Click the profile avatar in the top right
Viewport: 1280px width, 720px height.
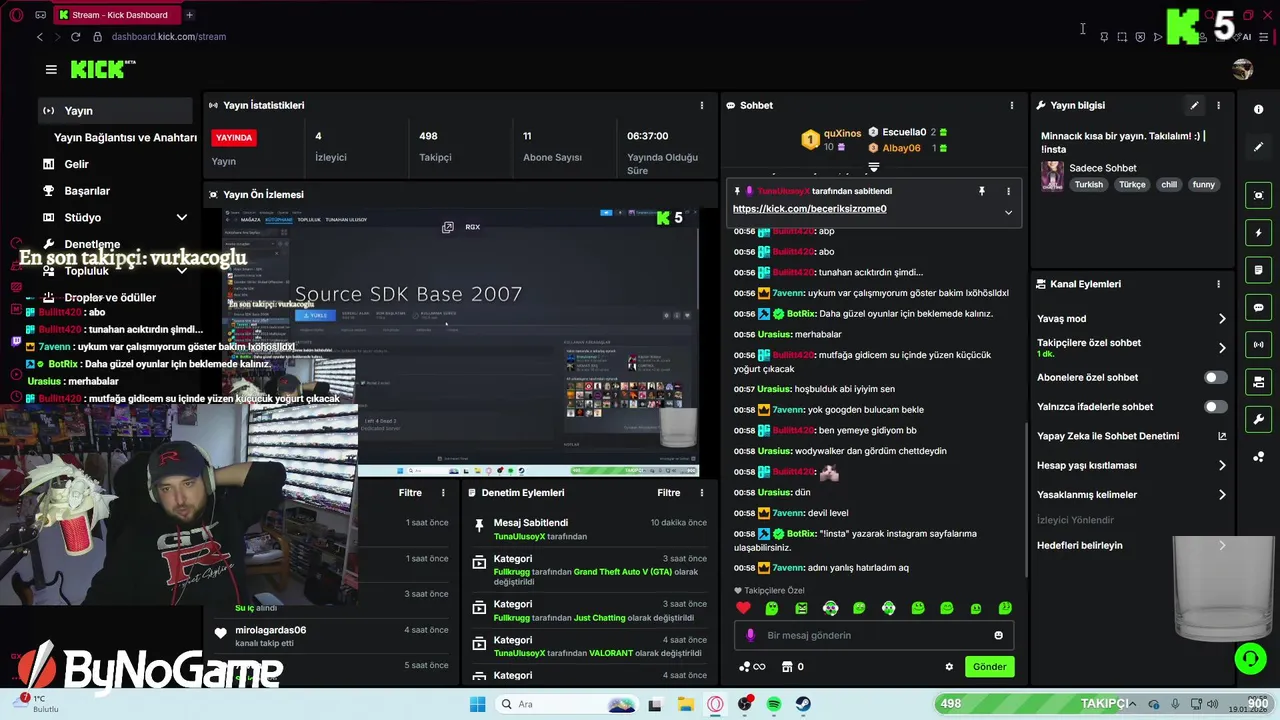(x=1243, y=69)
